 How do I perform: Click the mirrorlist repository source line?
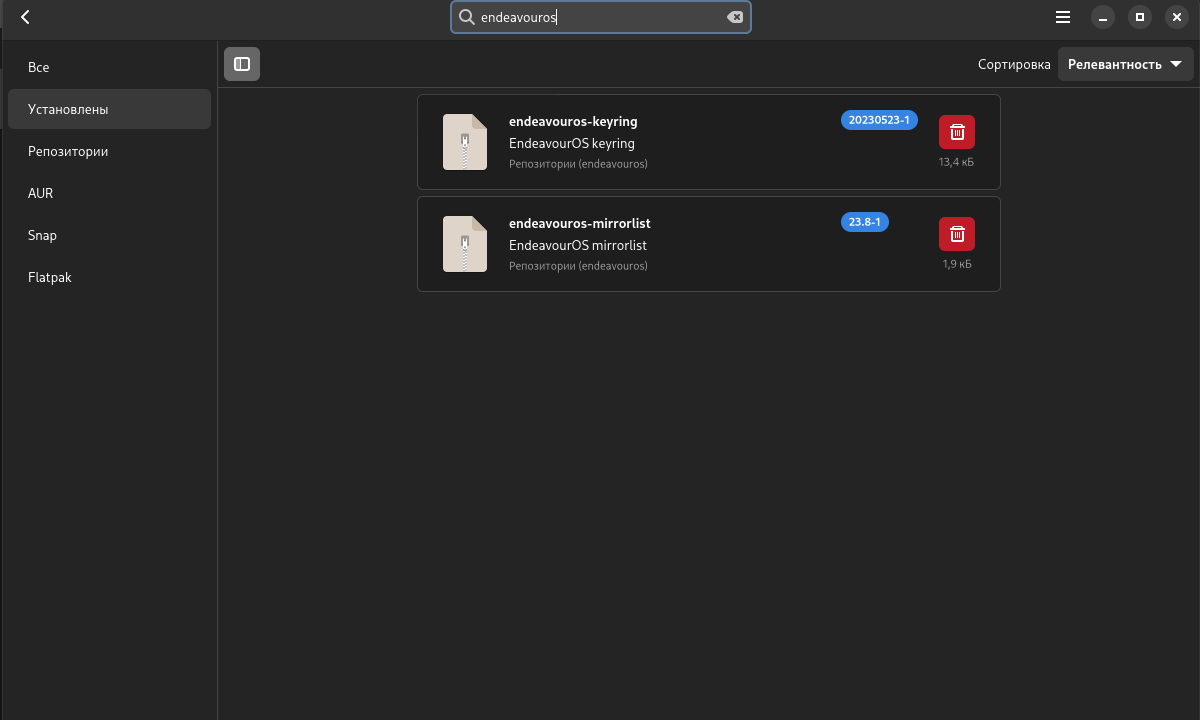(578, 266)
